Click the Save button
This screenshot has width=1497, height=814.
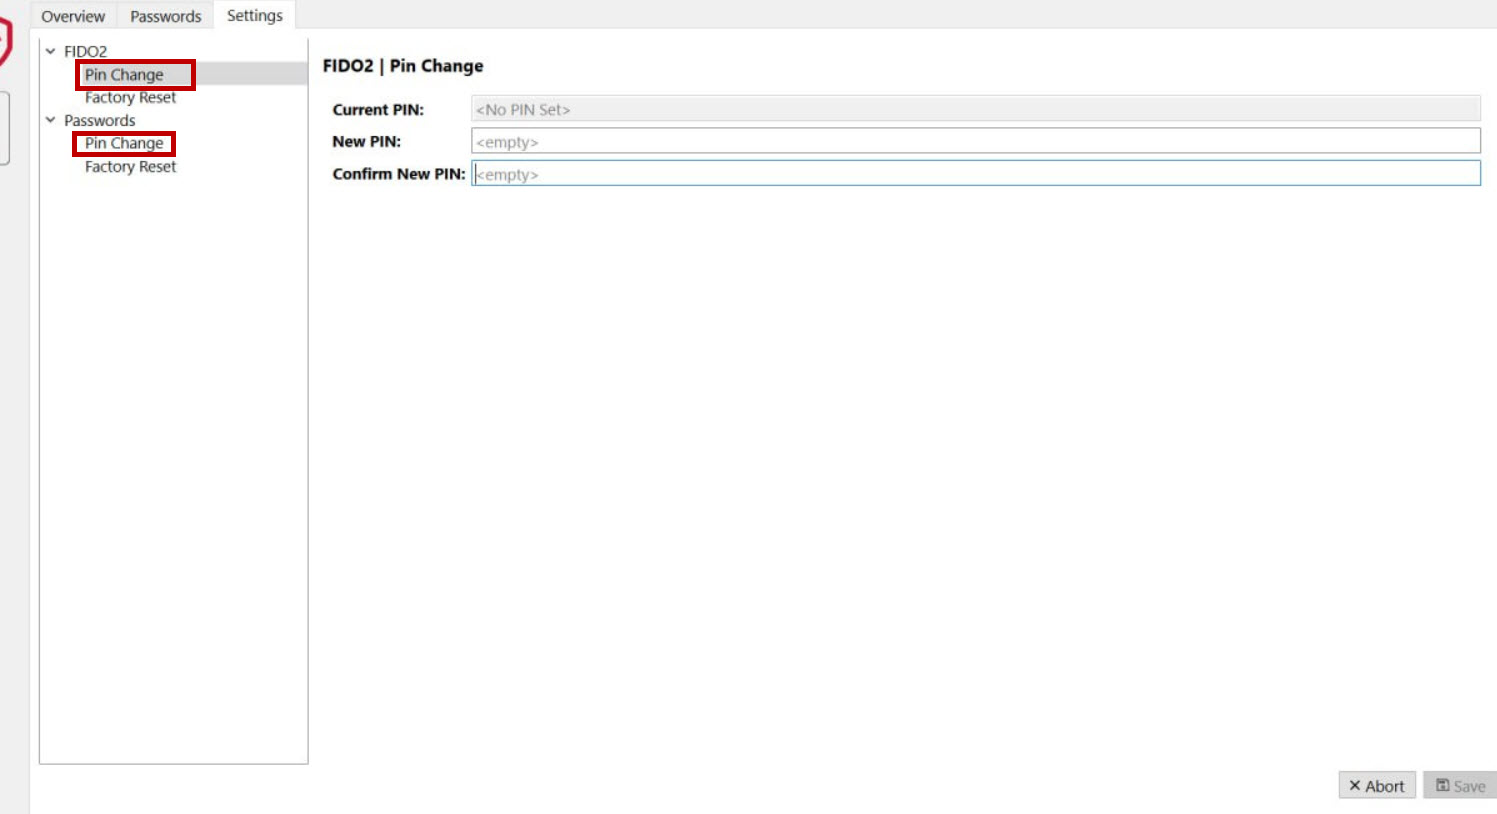[1459, 786]
